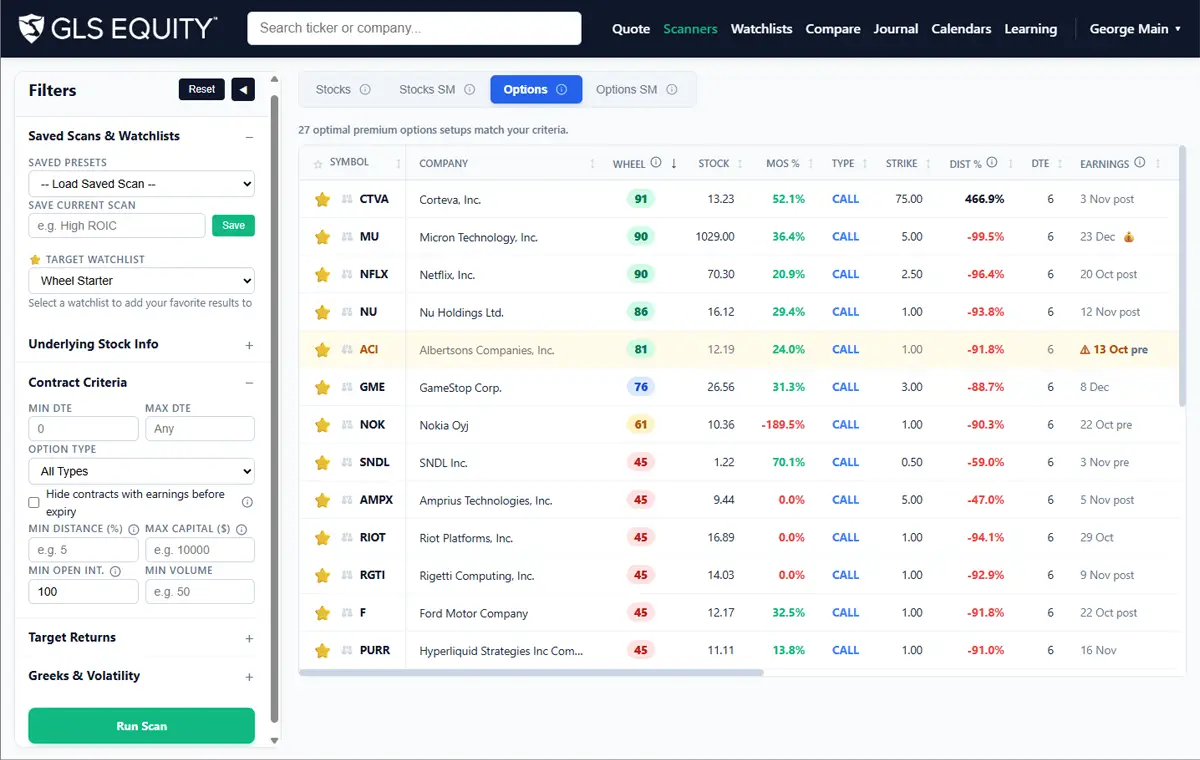This screenshot has width=1200, height=760.
Task: Sort by the WHEEL column arrow
Action: click(x=674, y=163)
